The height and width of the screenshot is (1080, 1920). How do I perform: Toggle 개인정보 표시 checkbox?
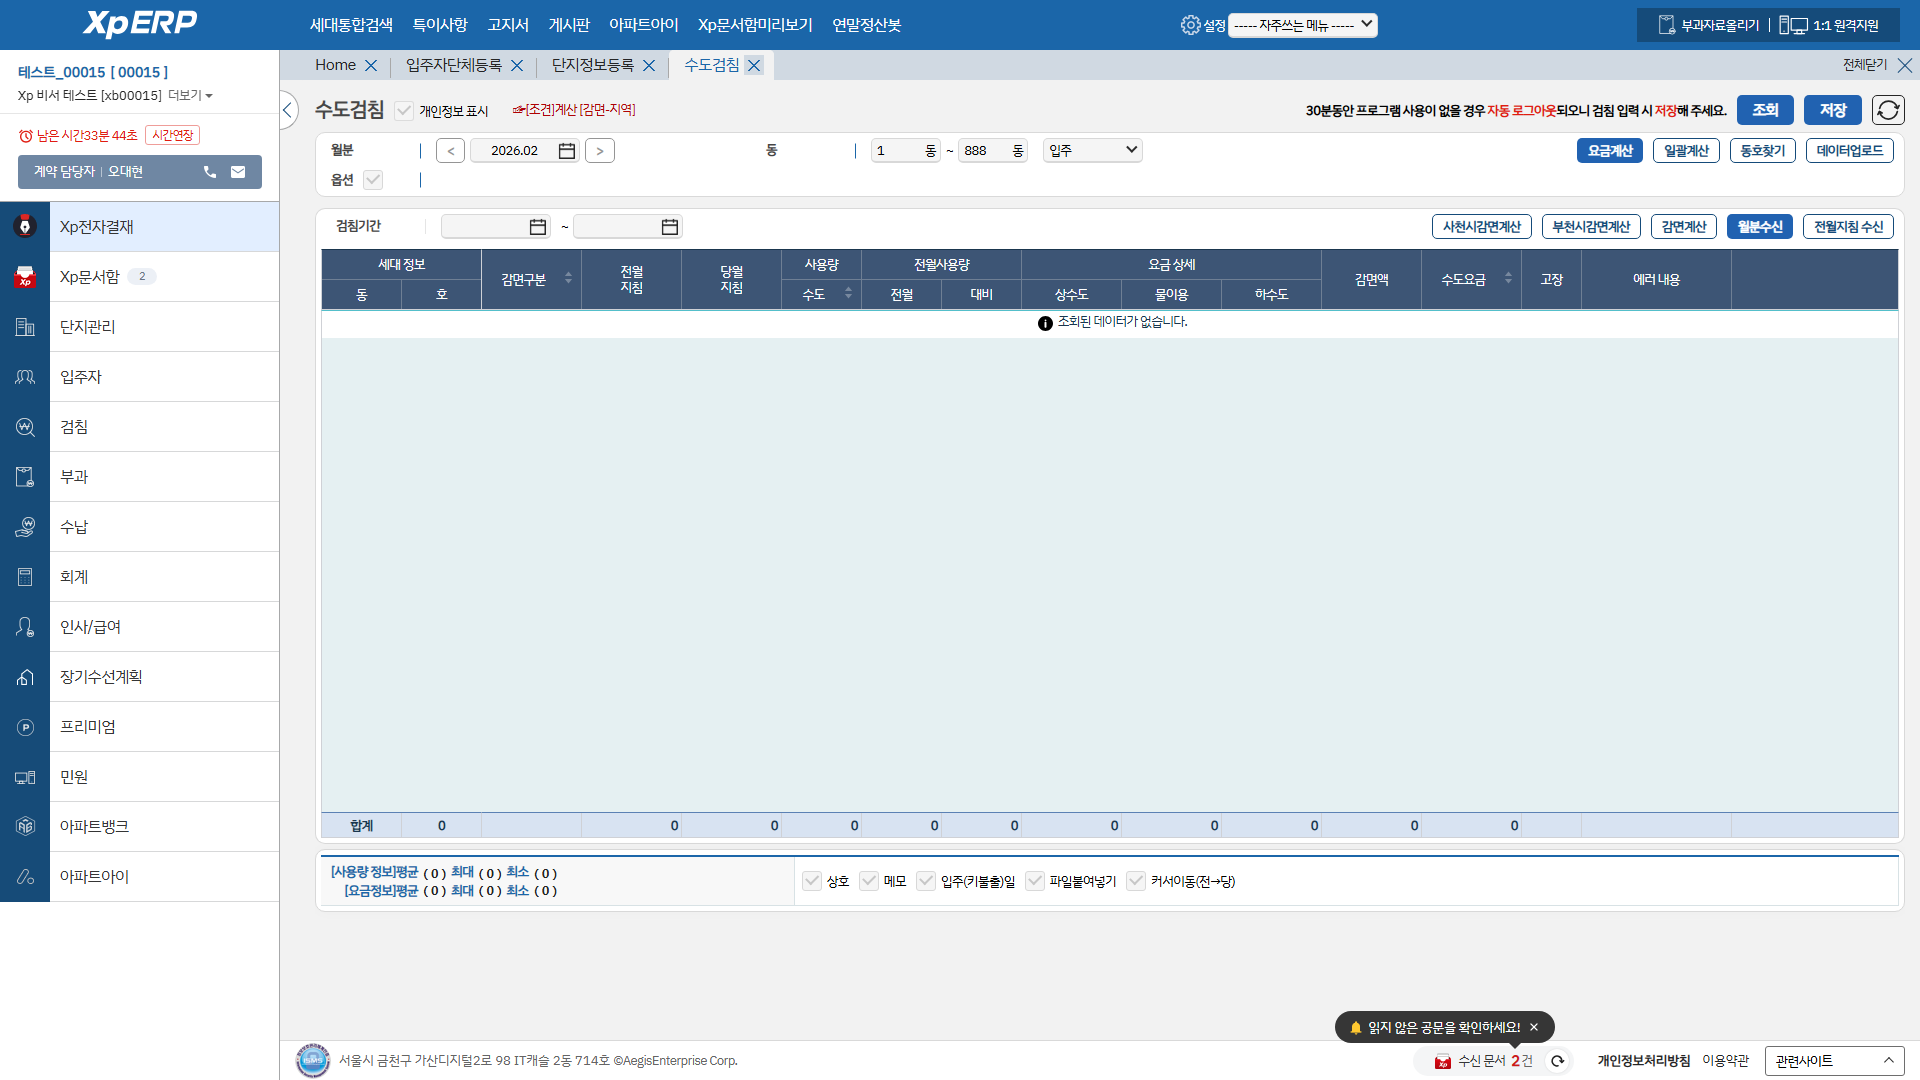pos(404,111)
